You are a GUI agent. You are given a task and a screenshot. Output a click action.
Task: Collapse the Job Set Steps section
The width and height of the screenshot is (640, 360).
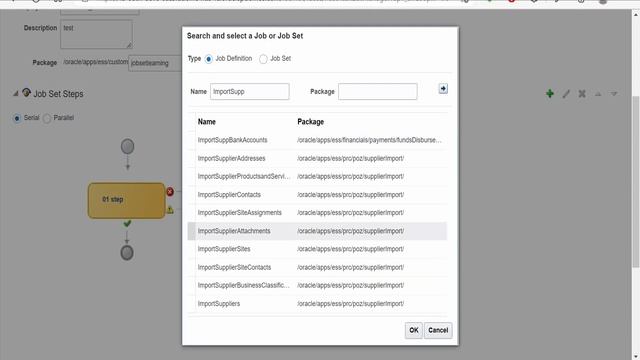click(x=16, y=93)
